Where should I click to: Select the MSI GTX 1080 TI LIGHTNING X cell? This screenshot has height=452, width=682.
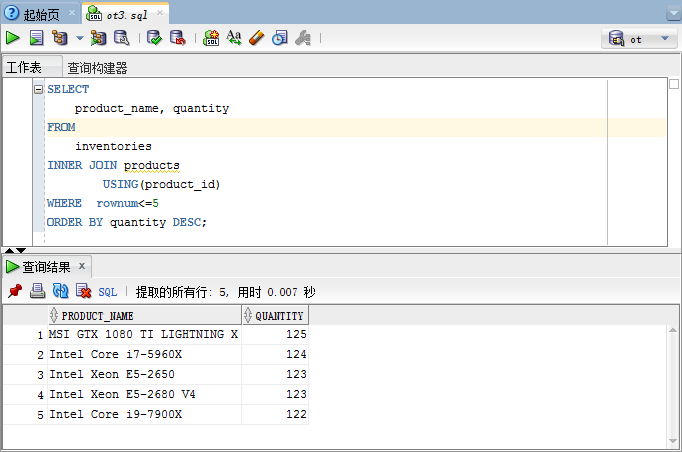click(144, 335)
